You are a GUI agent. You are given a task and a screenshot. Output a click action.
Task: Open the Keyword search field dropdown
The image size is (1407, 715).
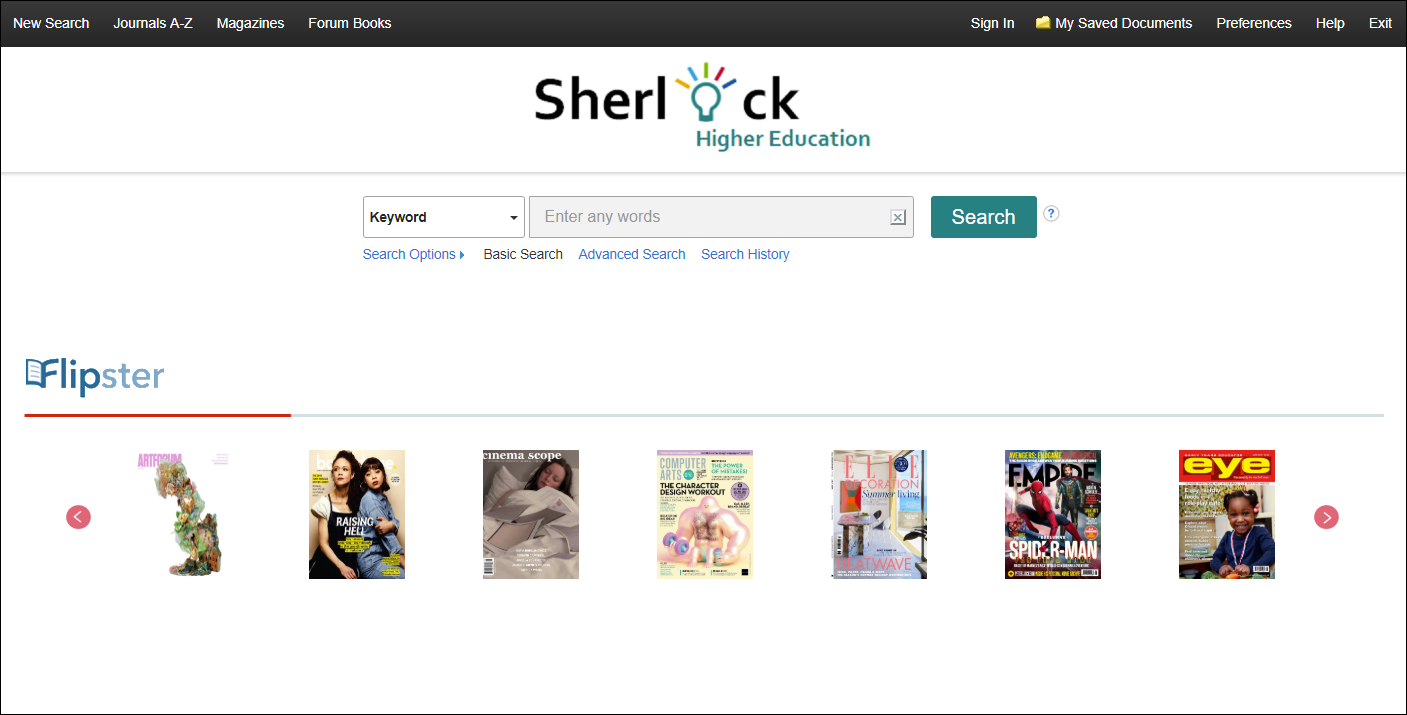[x=443, y=217]
